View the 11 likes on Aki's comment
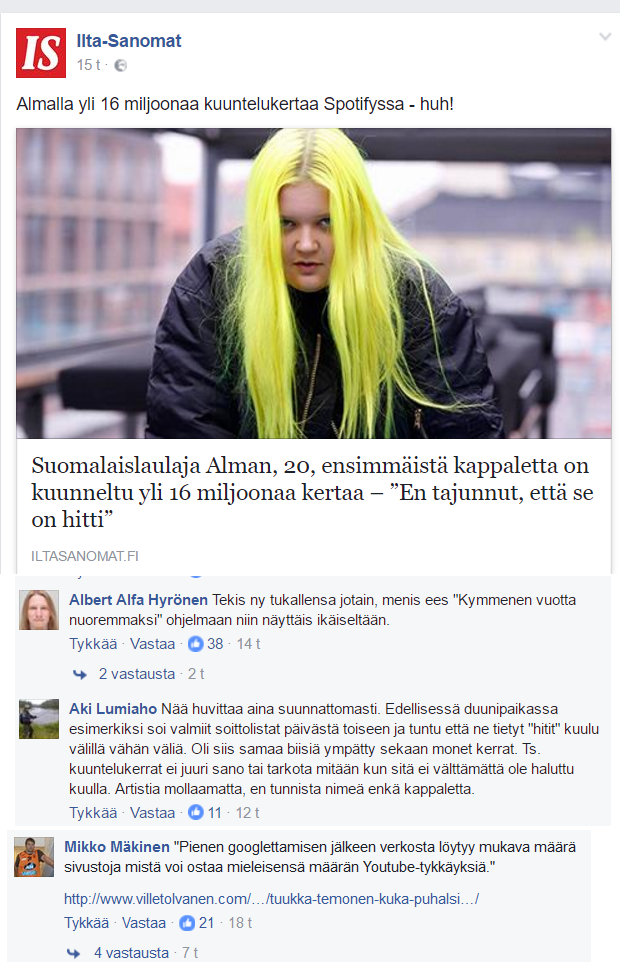 [205, 812]
